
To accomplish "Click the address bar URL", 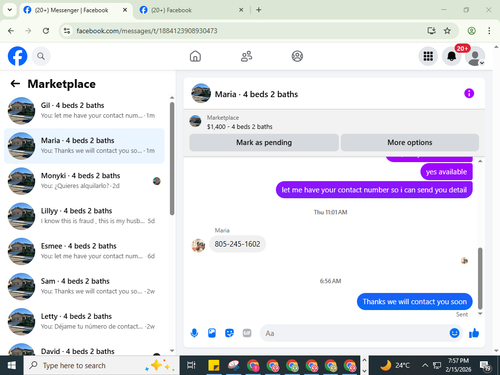I will 147,31.
